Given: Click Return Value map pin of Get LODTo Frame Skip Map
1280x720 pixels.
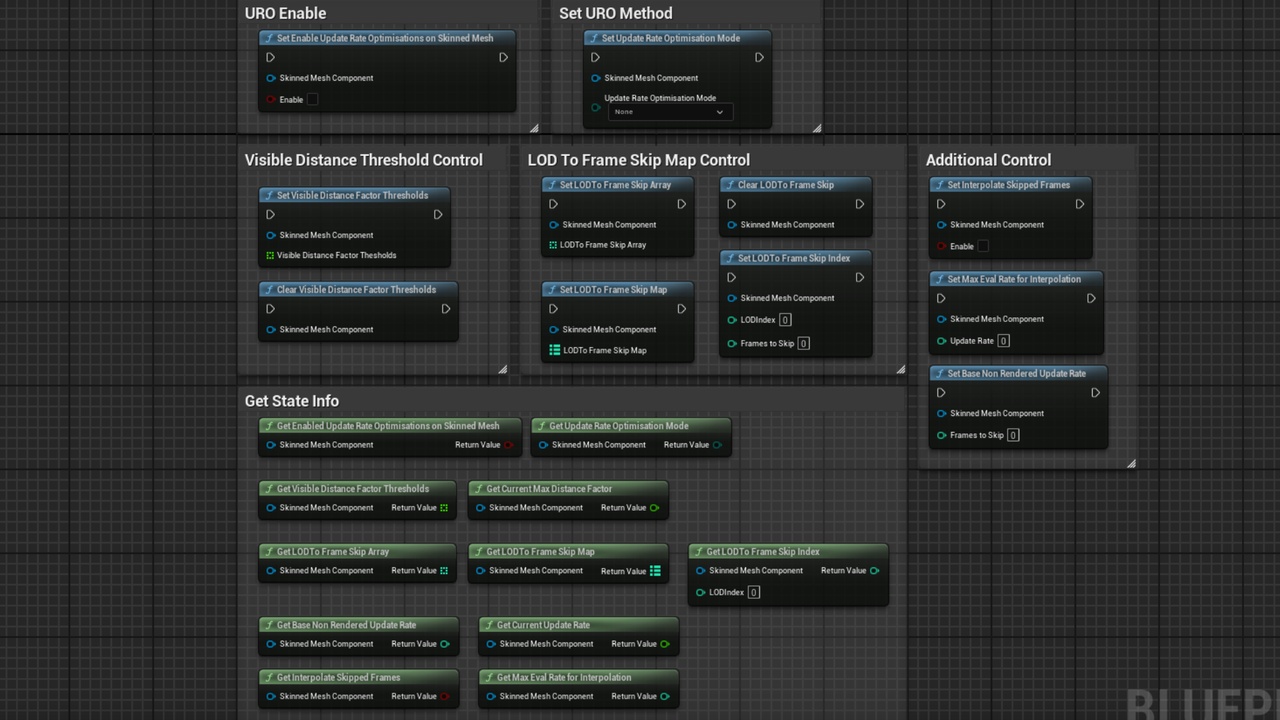Looking at the screenshot, I should click(x=655, y=571).
